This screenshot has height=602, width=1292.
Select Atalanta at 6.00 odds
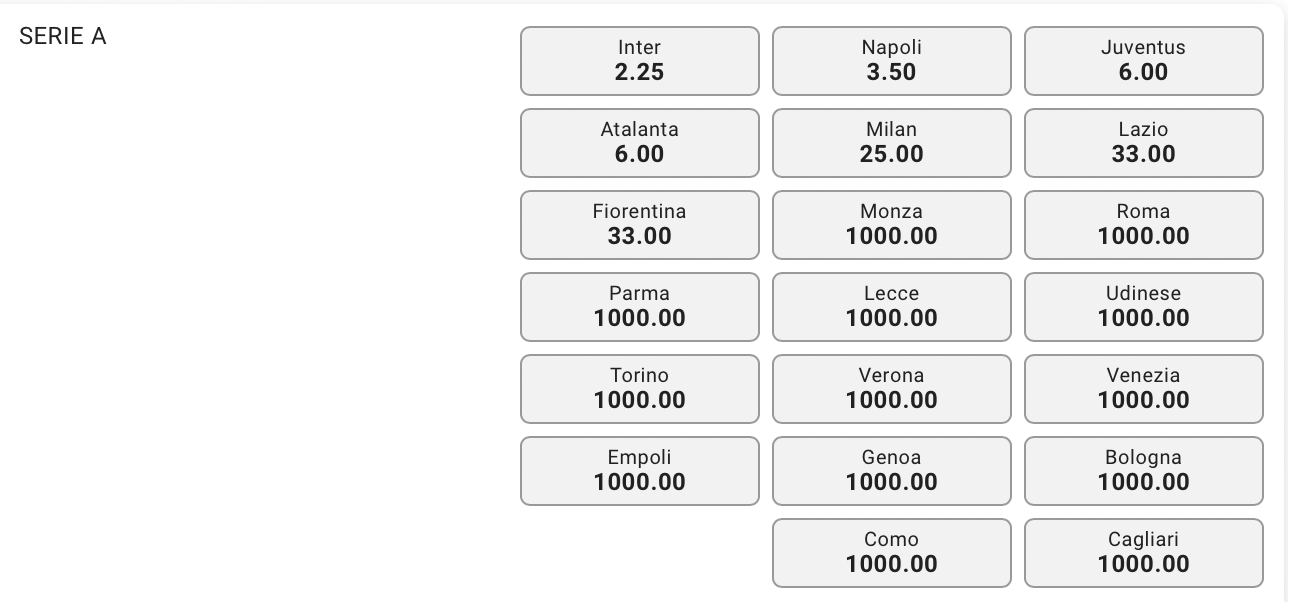pyautogui.click(x=640, y=143)
